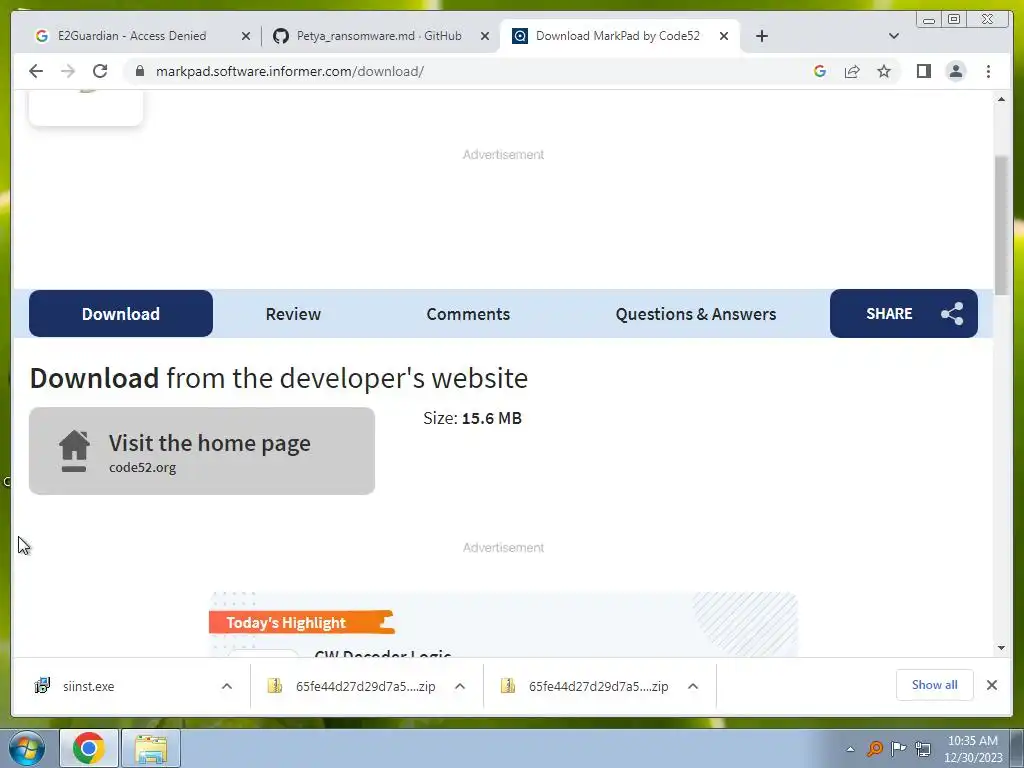Open the network tray icon
Image resolution: width=1024 pixels, height=768 pixels.
(923, 749)
